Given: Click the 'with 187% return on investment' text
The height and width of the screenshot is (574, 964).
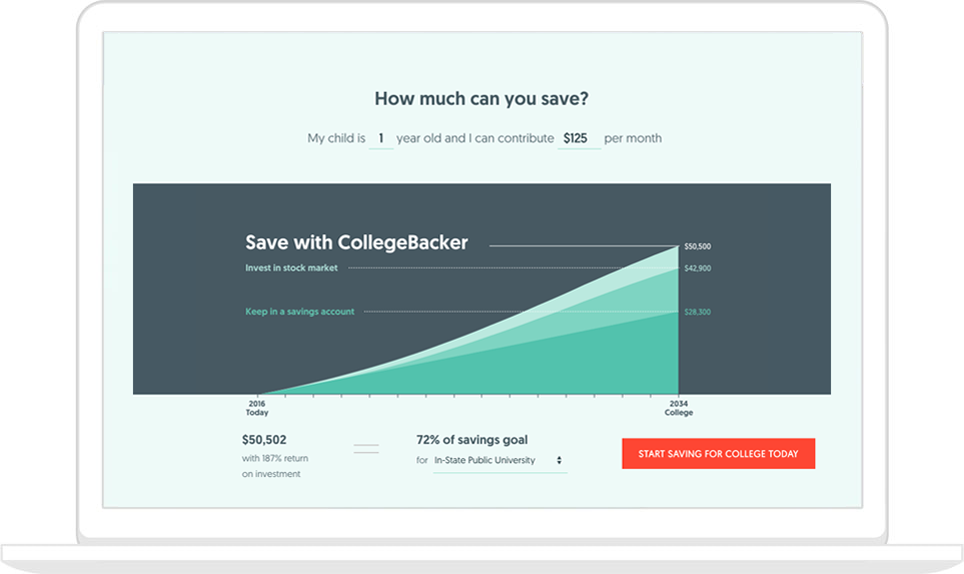Looking at the screenshot, I should [274, 466].
